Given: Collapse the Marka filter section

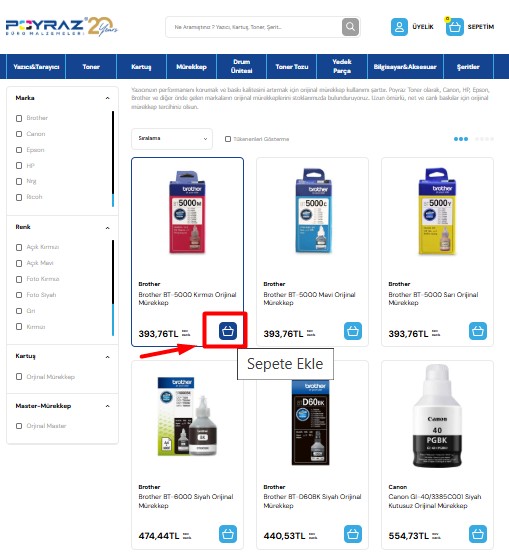Looking at the screenshot, I should click(107, 98).
